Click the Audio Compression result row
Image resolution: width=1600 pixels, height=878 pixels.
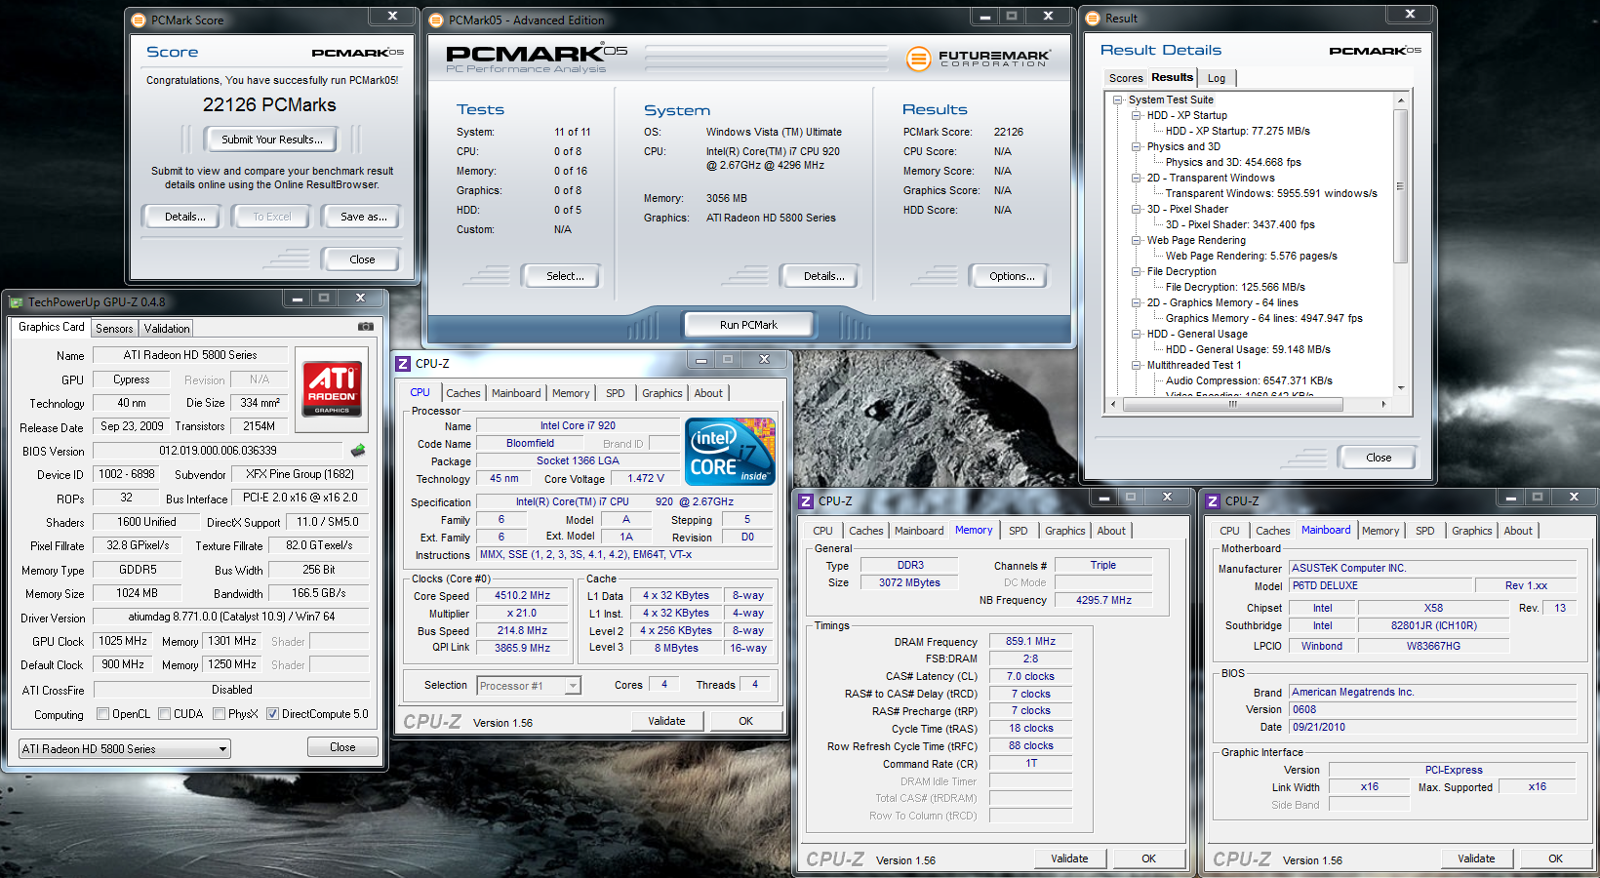click(x=1249, y=381)
